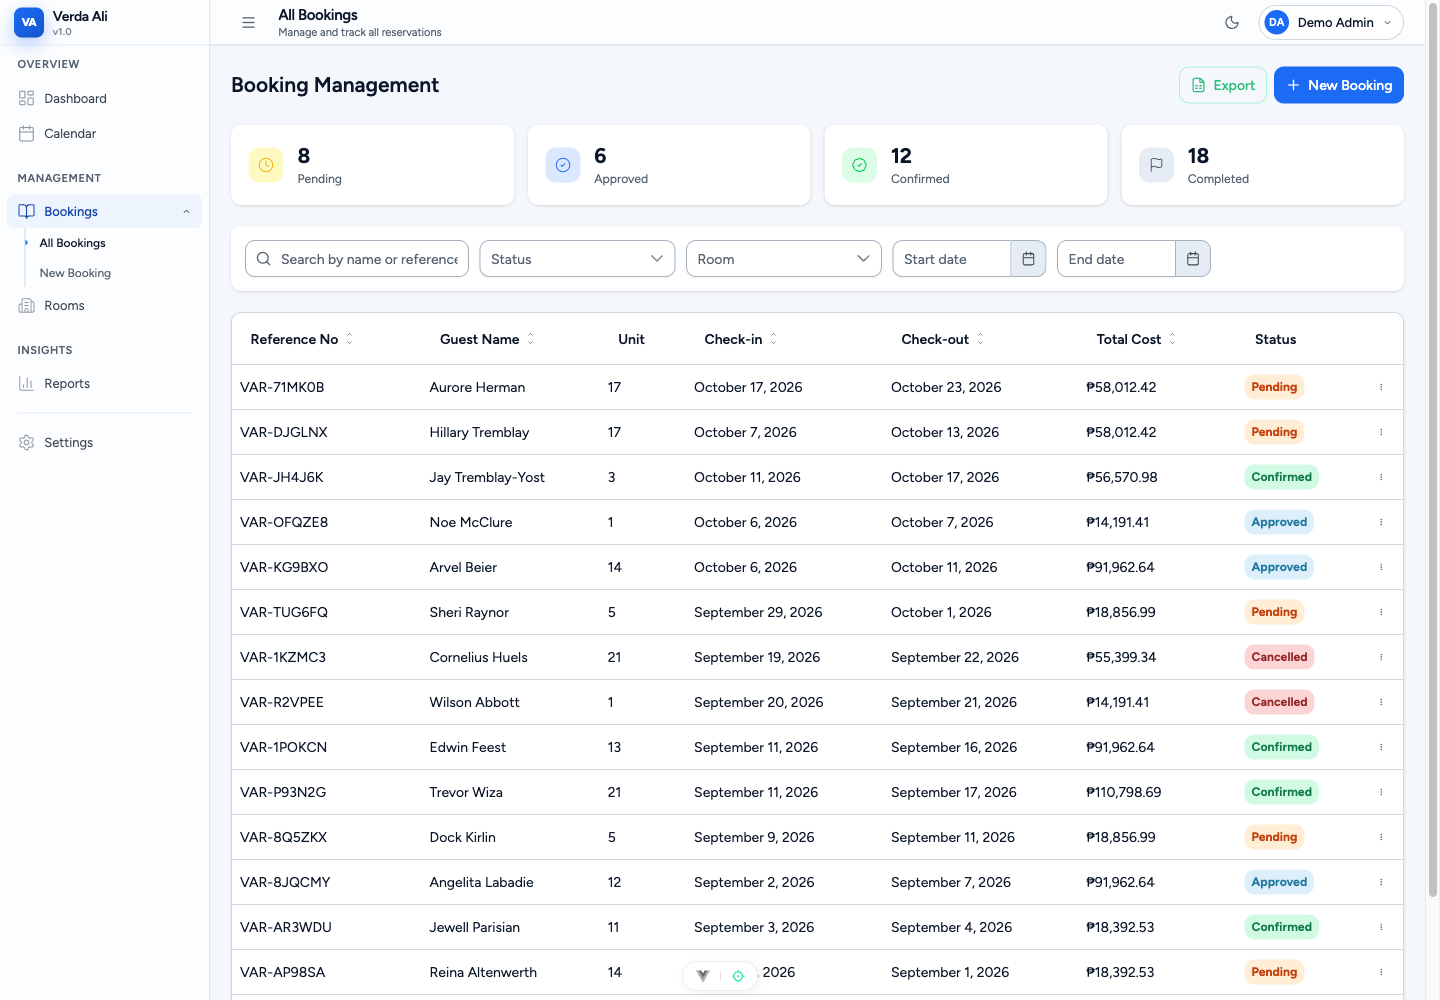
Task: Click guest name Aurore Herman
Action: 477,387
